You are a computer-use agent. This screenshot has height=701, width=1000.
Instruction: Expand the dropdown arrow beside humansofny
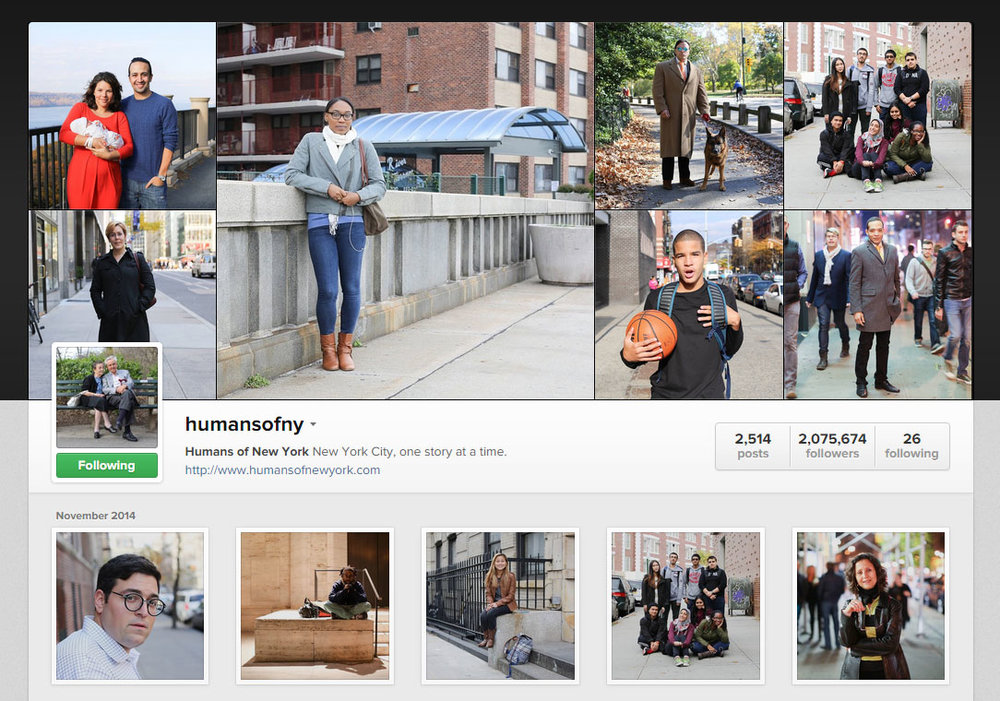tap(313, 424)
